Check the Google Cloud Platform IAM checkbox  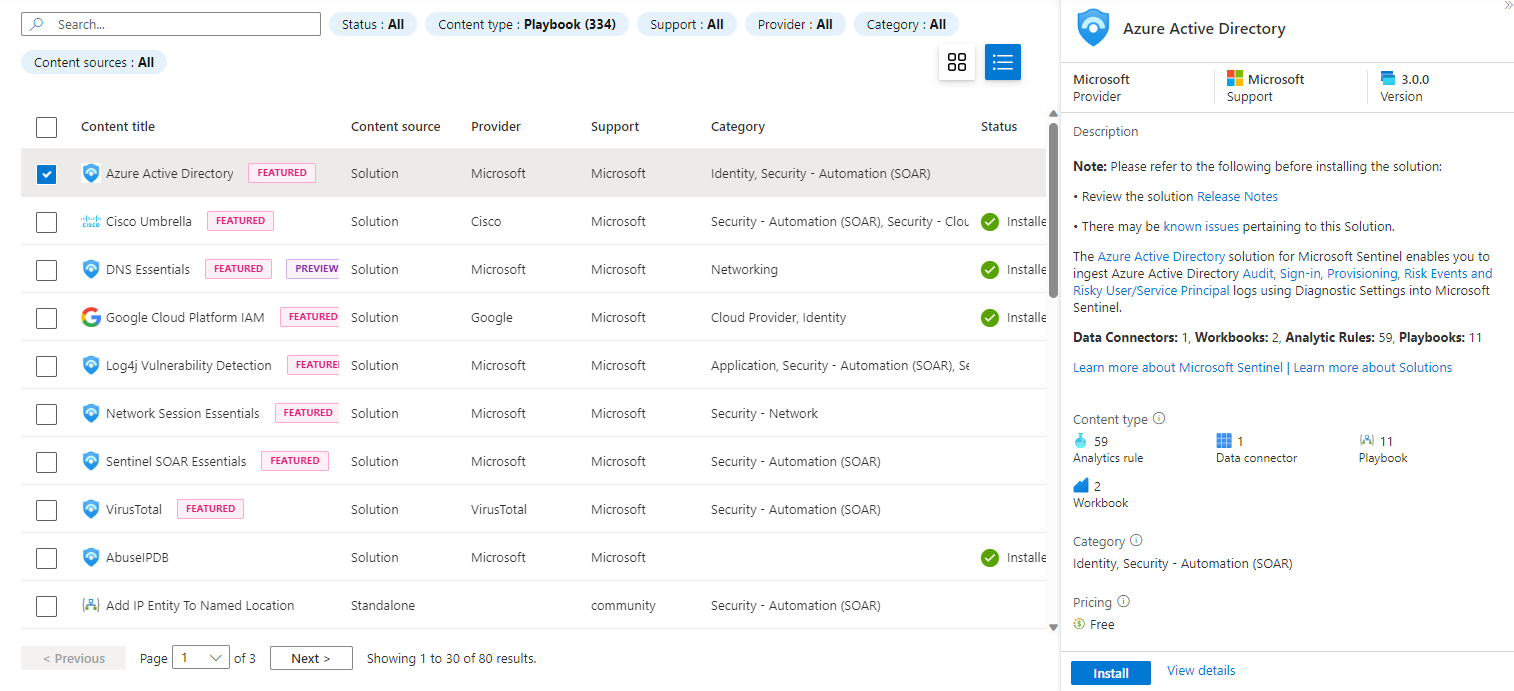click(x=47, y=318)
